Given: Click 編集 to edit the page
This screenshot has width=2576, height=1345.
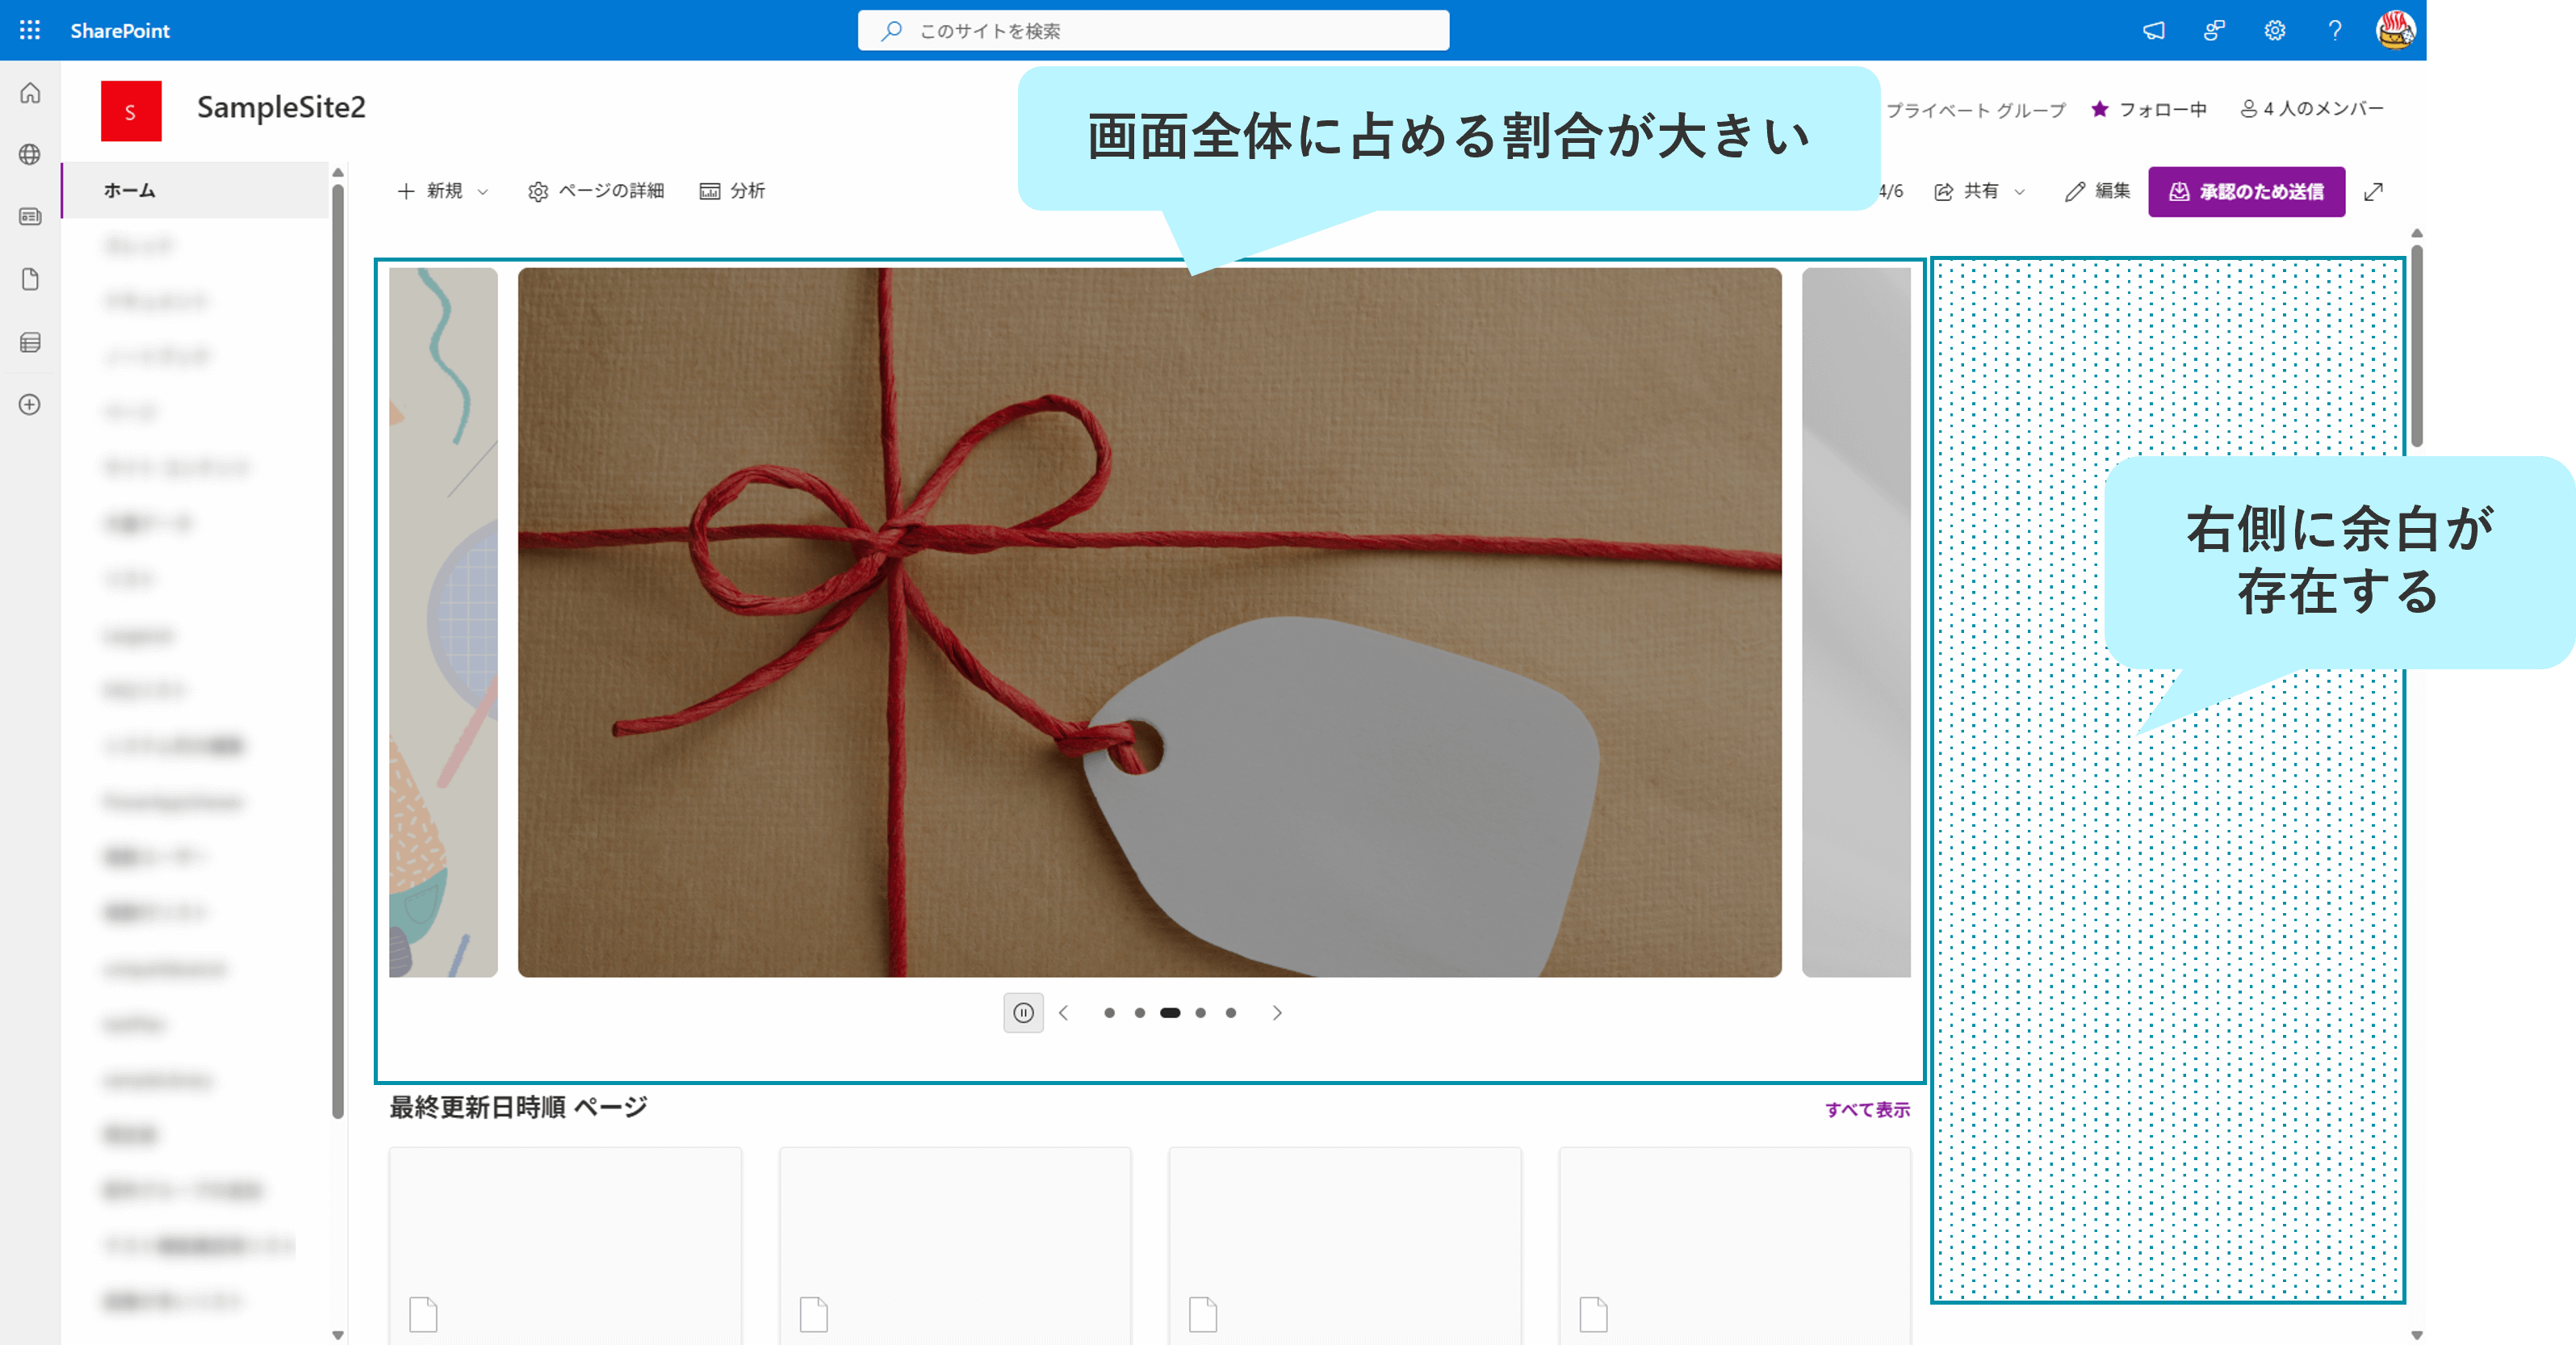Looking at the screenshot, I should click(2097, 191).
